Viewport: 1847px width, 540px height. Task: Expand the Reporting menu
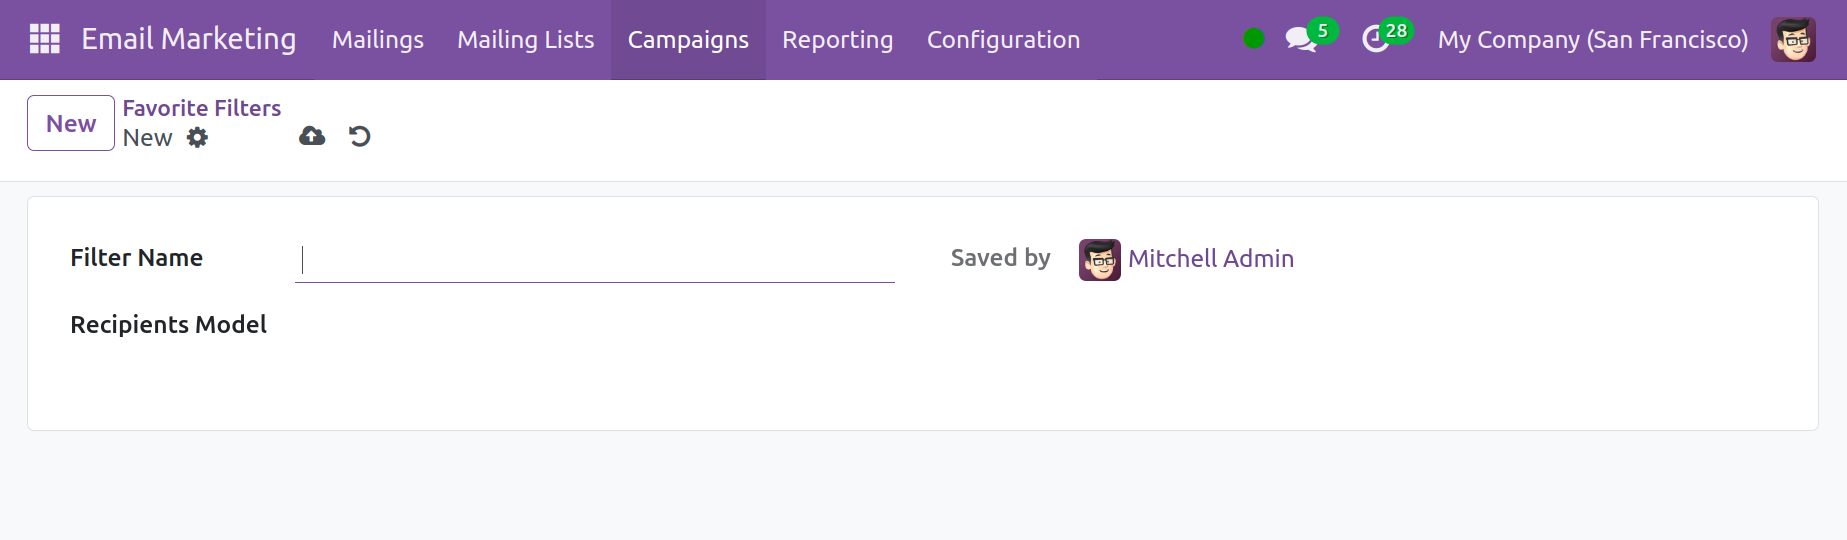[x=837, y=40]
